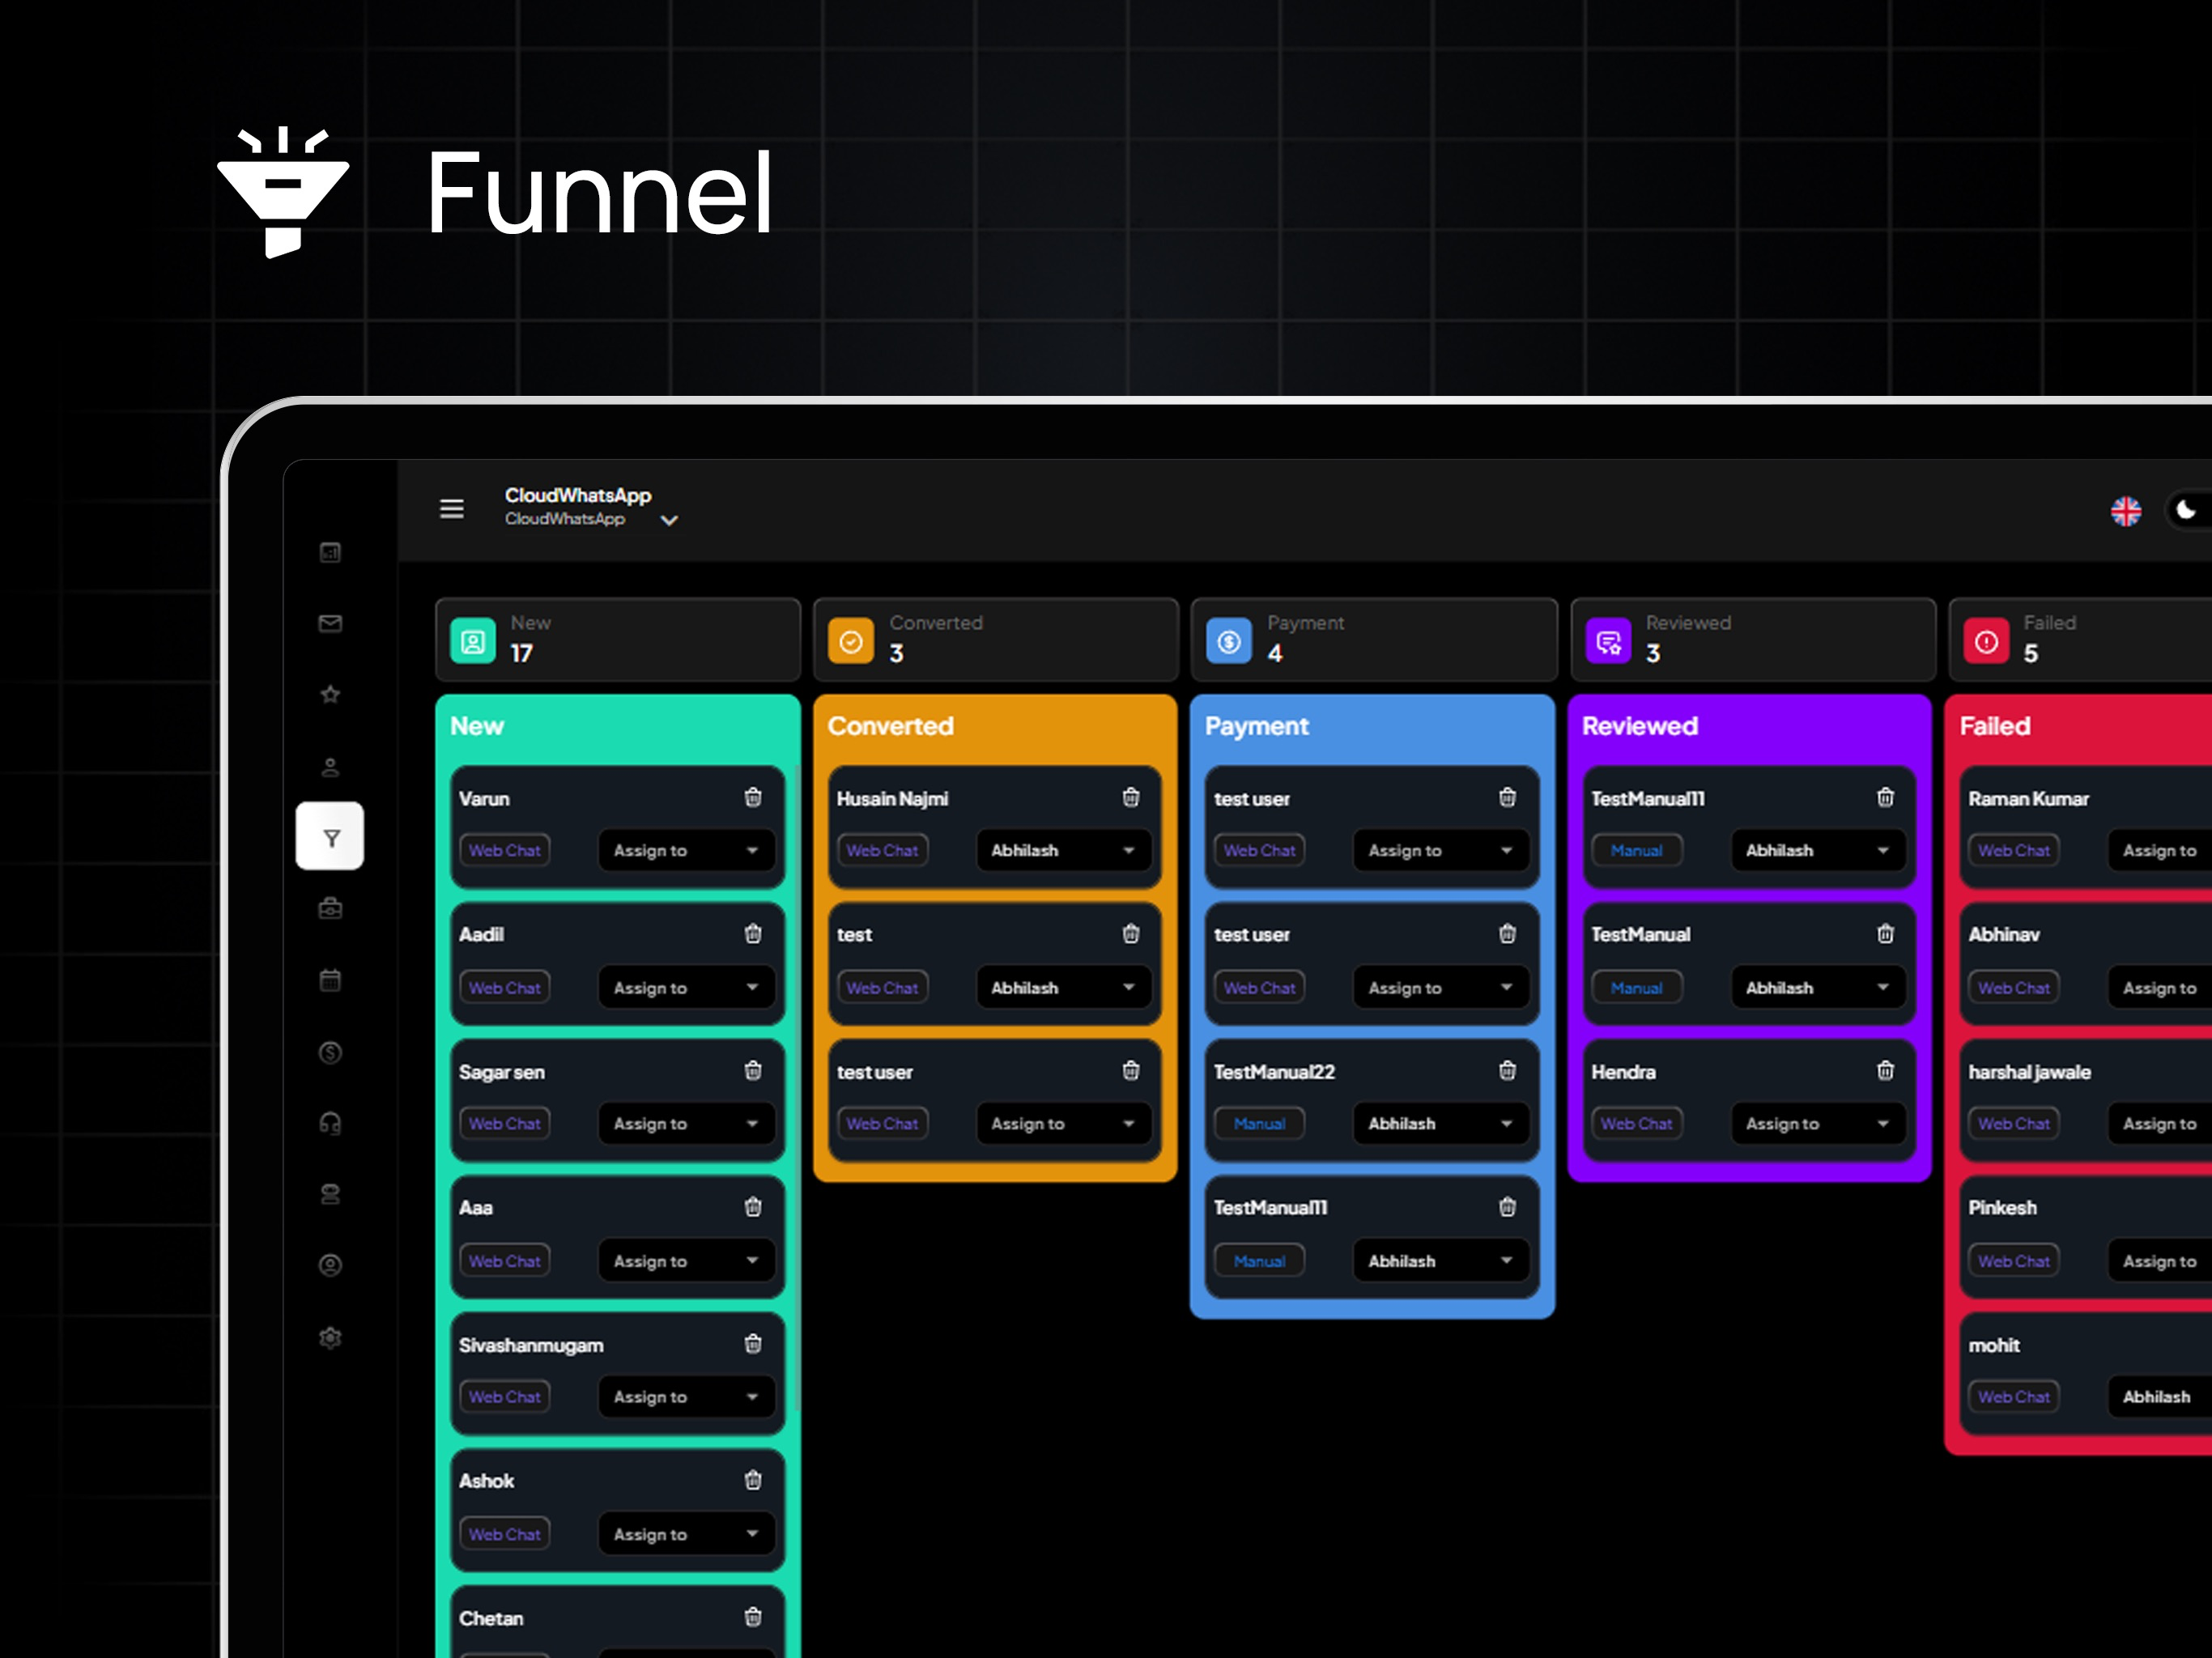Click the Payment column header

(x=1256, y=726)
